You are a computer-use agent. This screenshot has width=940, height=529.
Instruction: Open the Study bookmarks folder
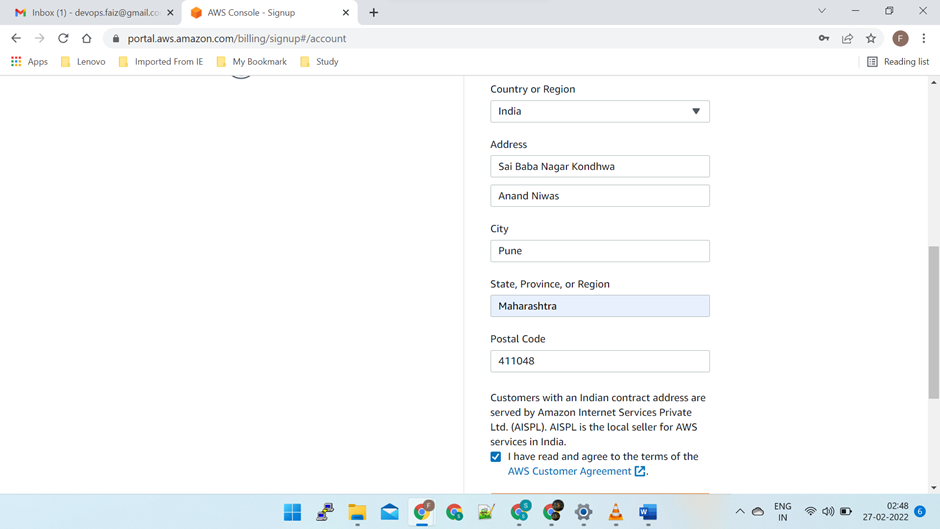coord(320,62)
